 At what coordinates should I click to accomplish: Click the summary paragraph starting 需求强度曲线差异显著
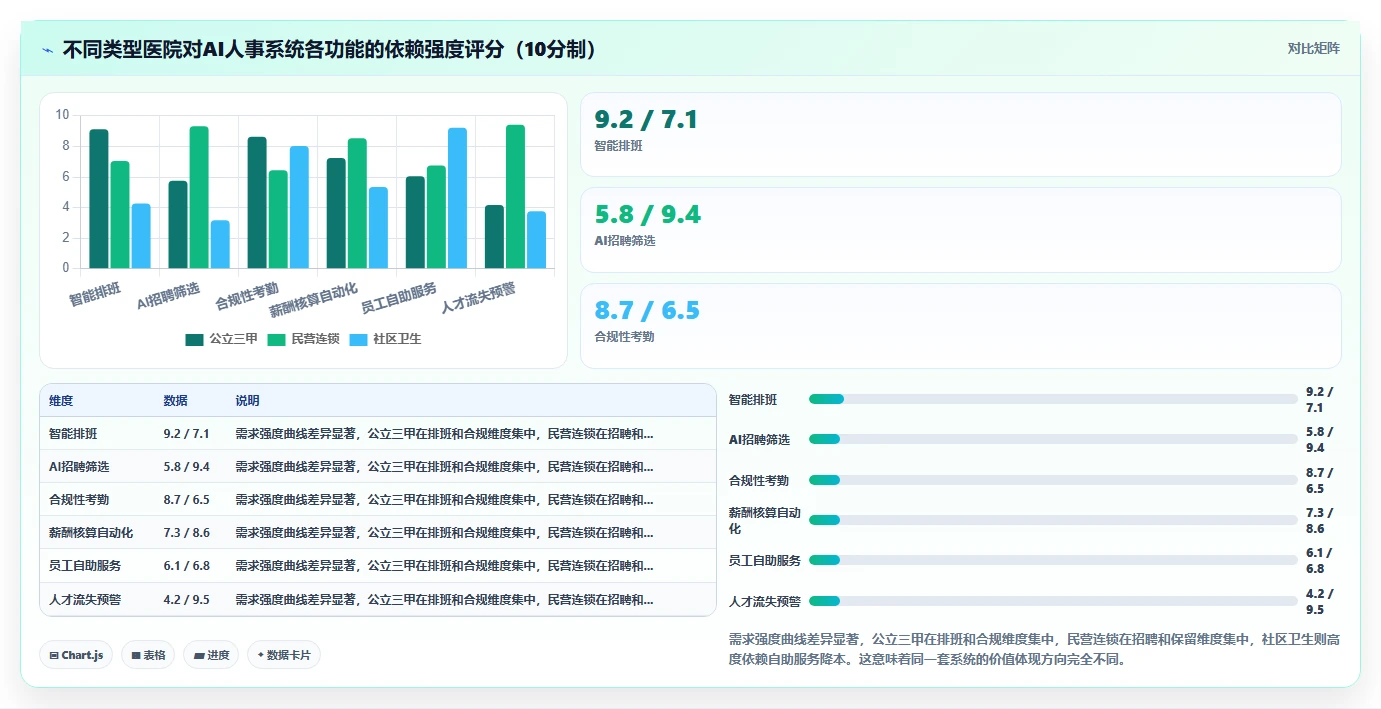pos(1034,649)
